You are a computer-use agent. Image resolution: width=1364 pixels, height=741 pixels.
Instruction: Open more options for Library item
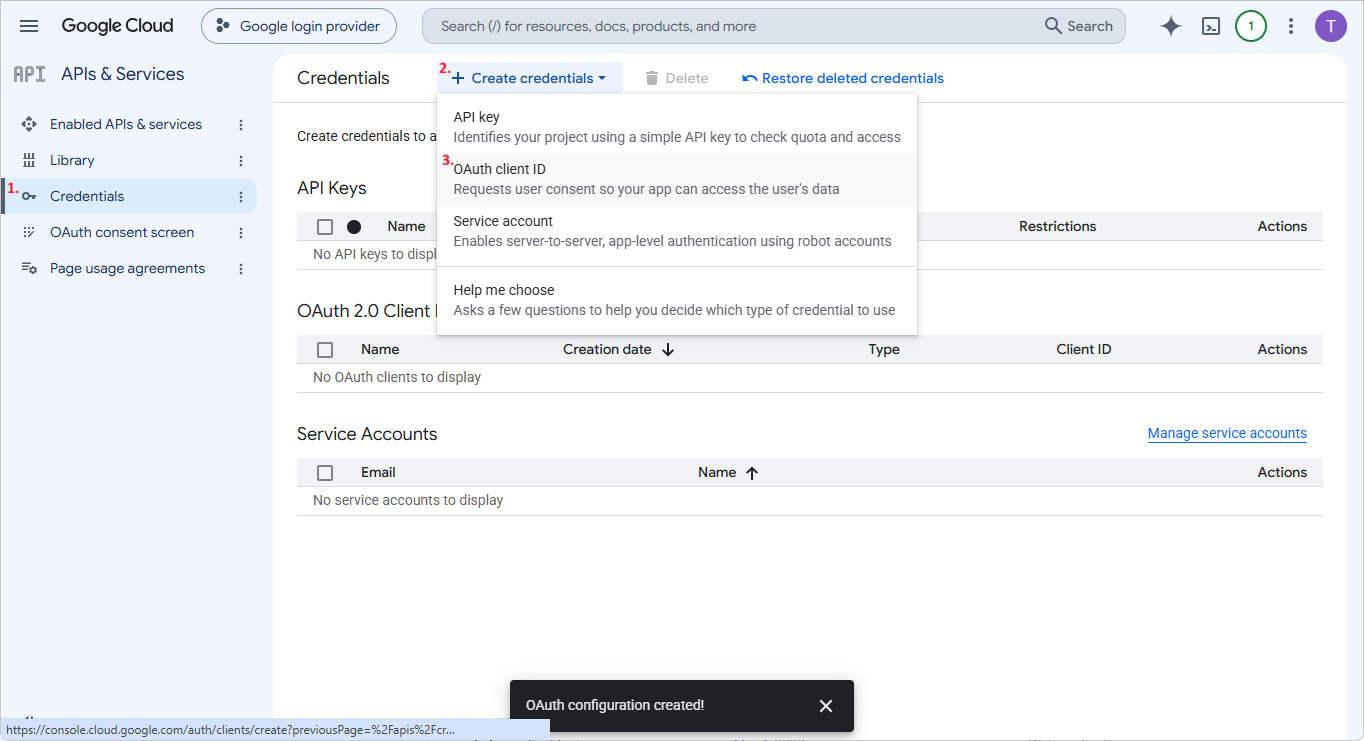point(241,161)
